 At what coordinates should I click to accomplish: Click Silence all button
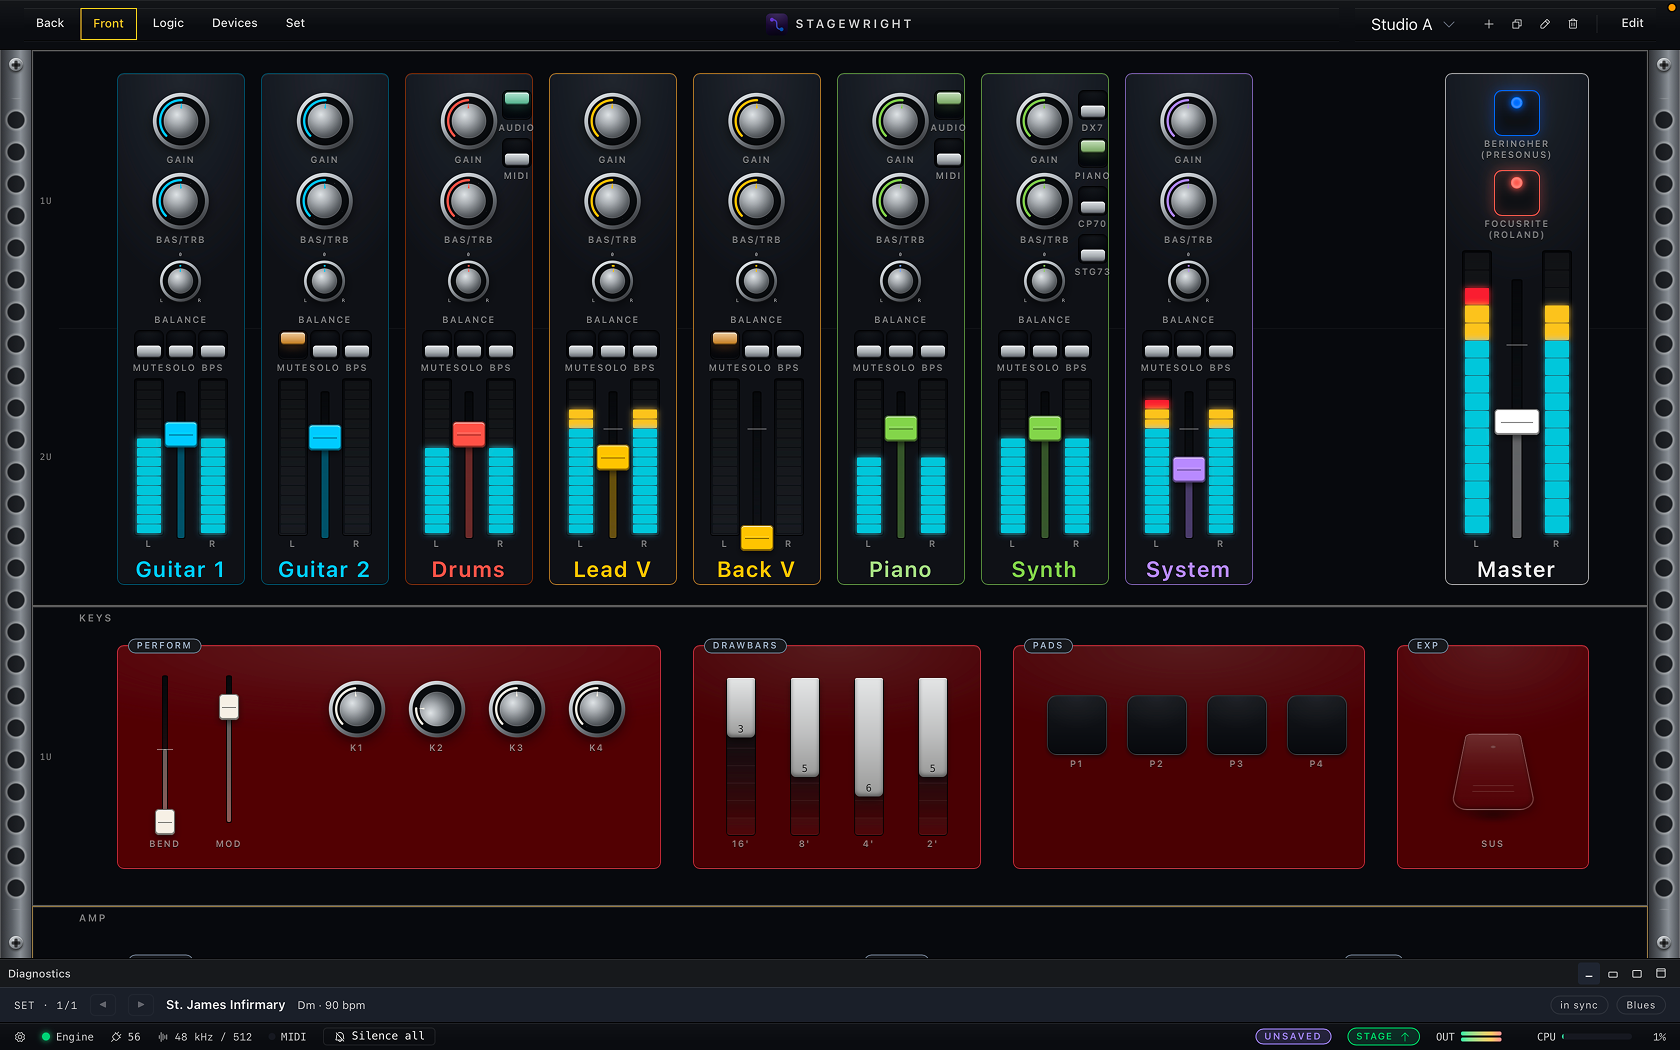coord(379,1037)
